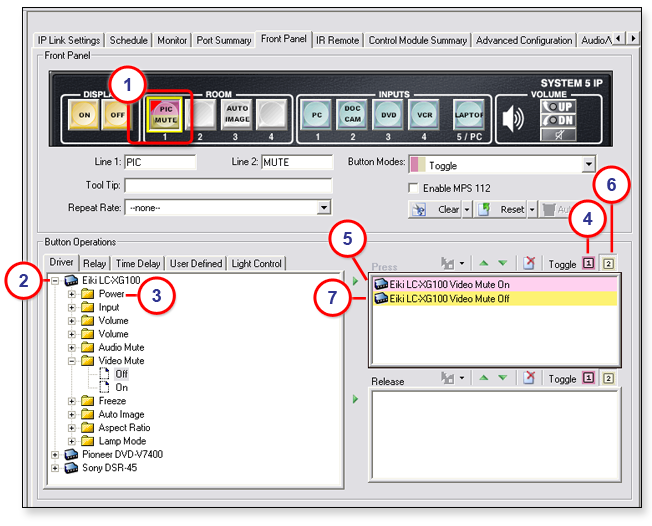Screen dimensions: 652x526
Task: Select Press Toggle state 1 button
Action: [589, 265]
